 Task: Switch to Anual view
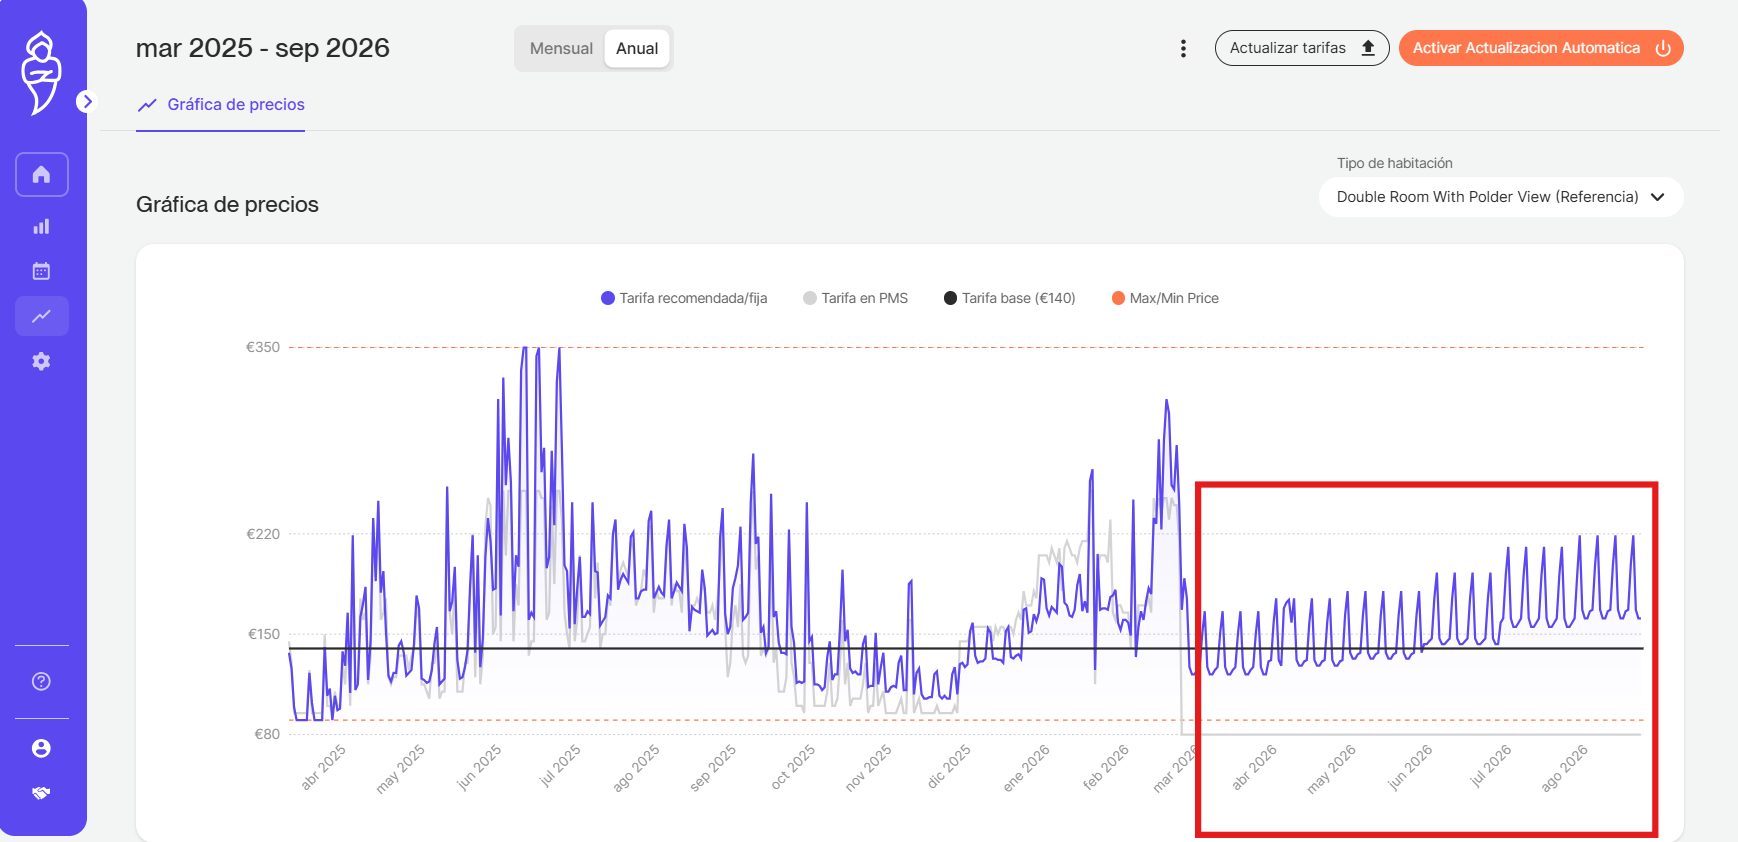coord(636,48)
